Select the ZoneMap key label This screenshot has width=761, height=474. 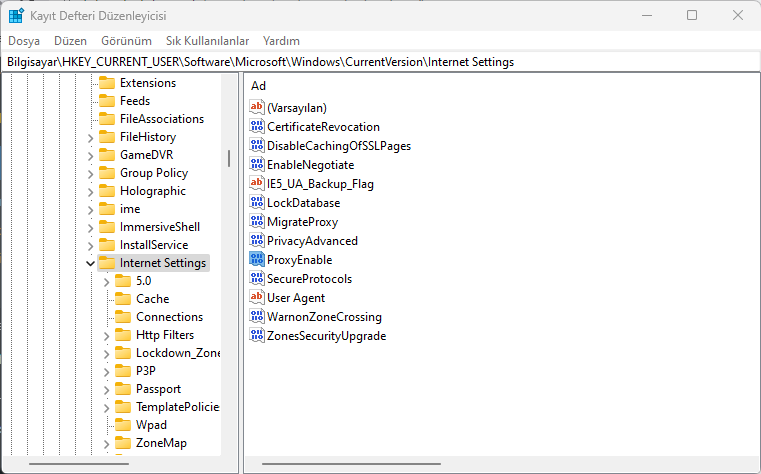(161, 443)
